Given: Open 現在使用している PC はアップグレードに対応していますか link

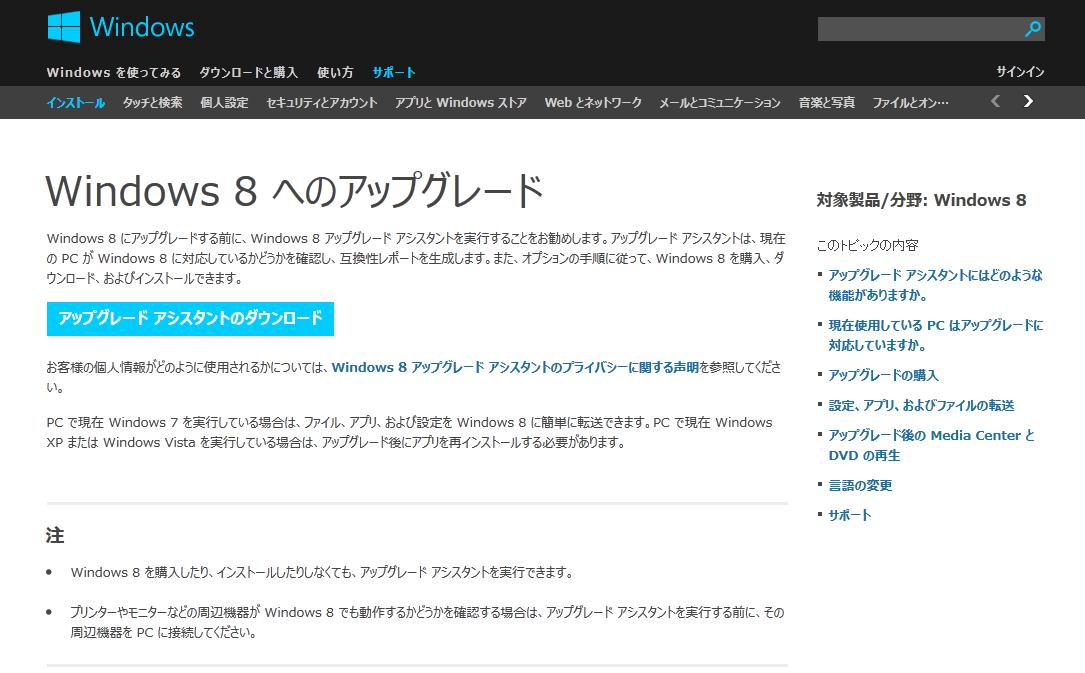Looking at the screenshot, I should click(x=936, y=335).
